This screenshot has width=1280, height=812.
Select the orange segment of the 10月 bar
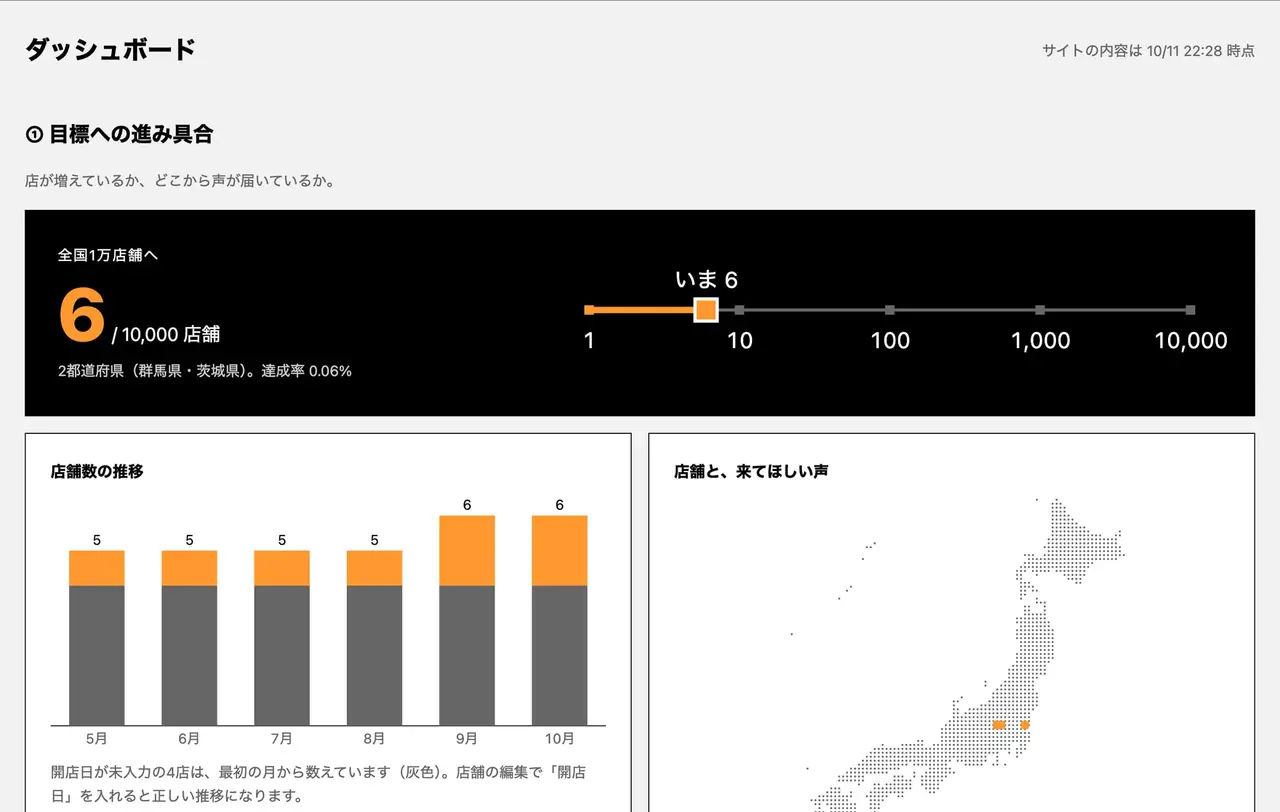click(560, 551)
